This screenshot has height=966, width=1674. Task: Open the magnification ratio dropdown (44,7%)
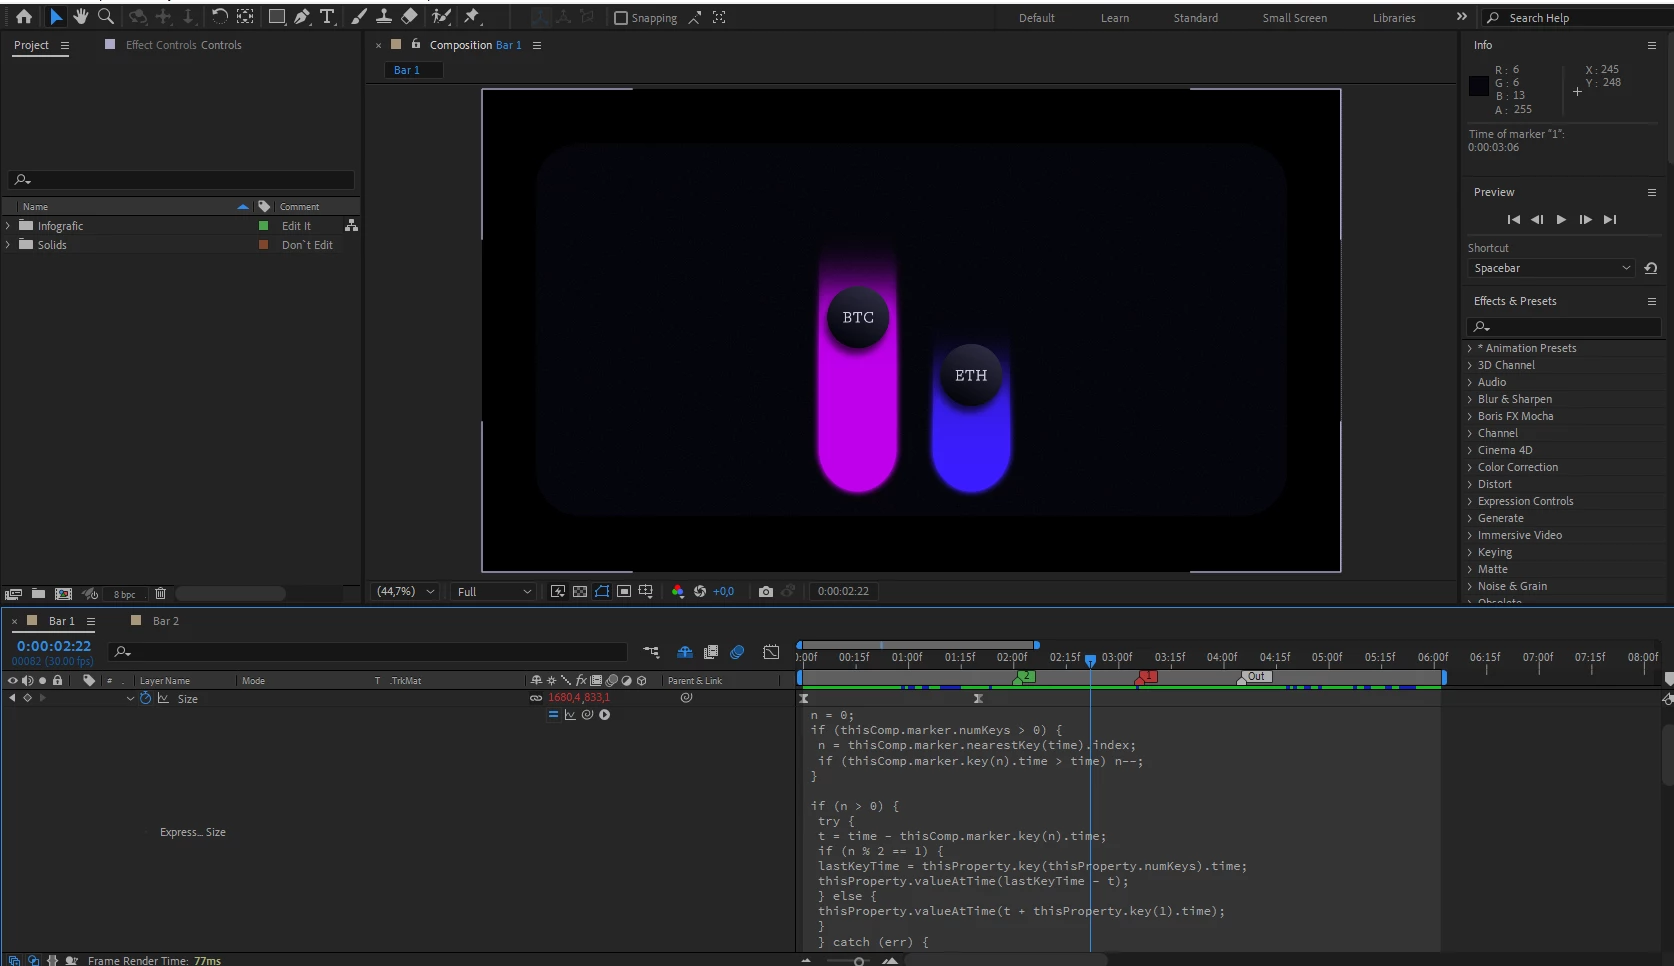[x=405, y=592]
